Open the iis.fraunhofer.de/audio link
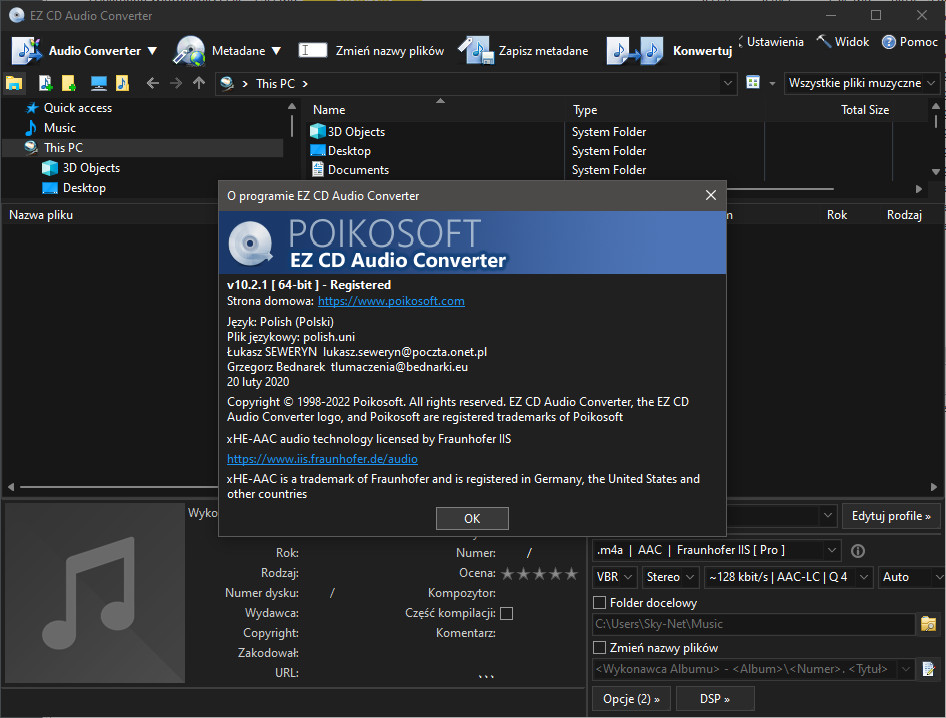The height and width of the screenshot is (718, 946). (322, 459)
